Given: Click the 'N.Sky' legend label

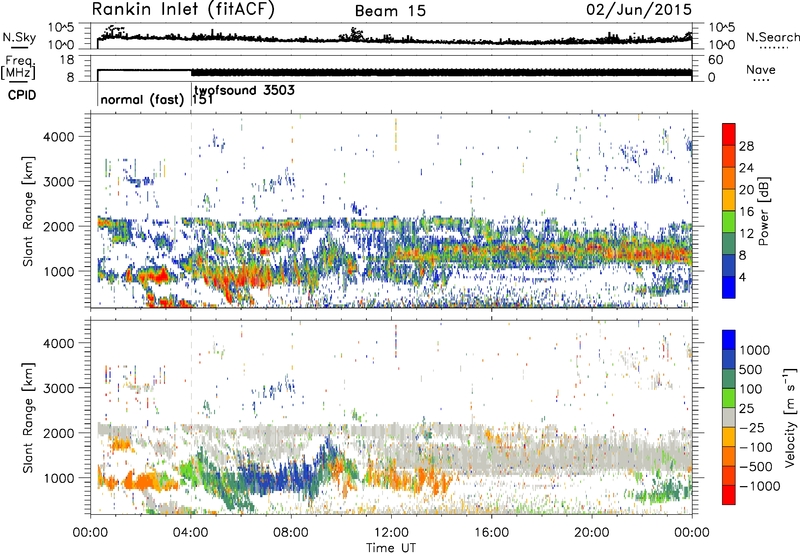Looking at the screenshot, I should [x=19, y=37].
